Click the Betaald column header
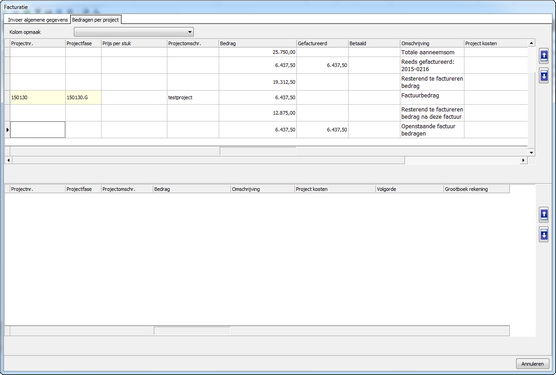Image resolution: width=556 pixels, height=375 pixels. click(374, 43)
